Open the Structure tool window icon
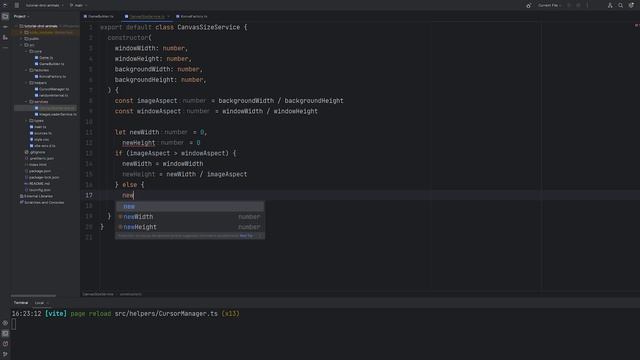Image resolution: width=640 pixels, height=360 pixels. pos(5,37)
